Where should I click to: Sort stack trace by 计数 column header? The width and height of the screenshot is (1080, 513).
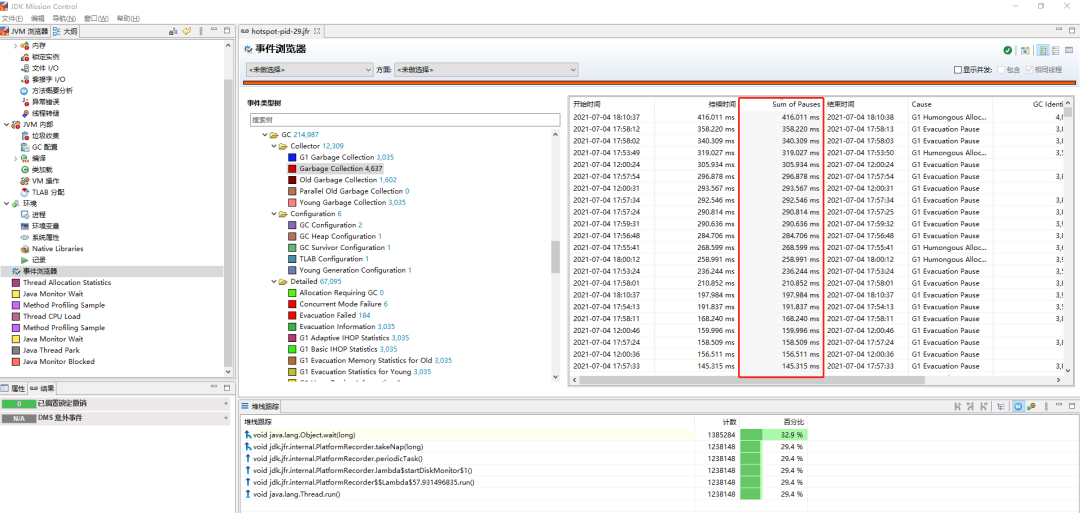click(715, 421)
